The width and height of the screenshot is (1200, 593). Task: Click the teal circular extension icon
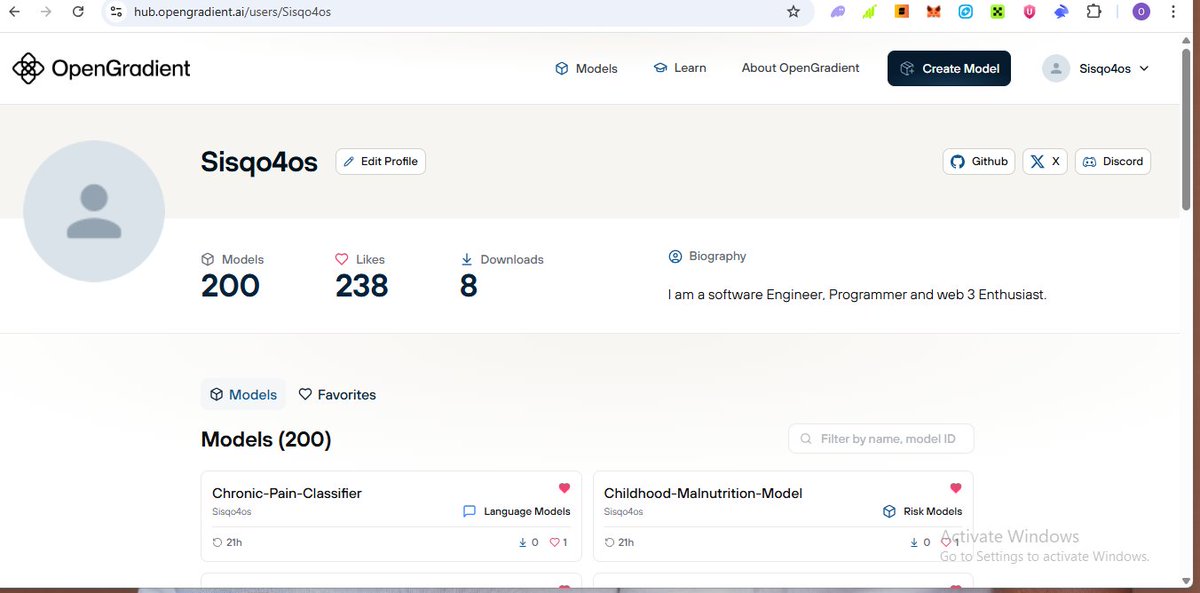tap(965, 12)
